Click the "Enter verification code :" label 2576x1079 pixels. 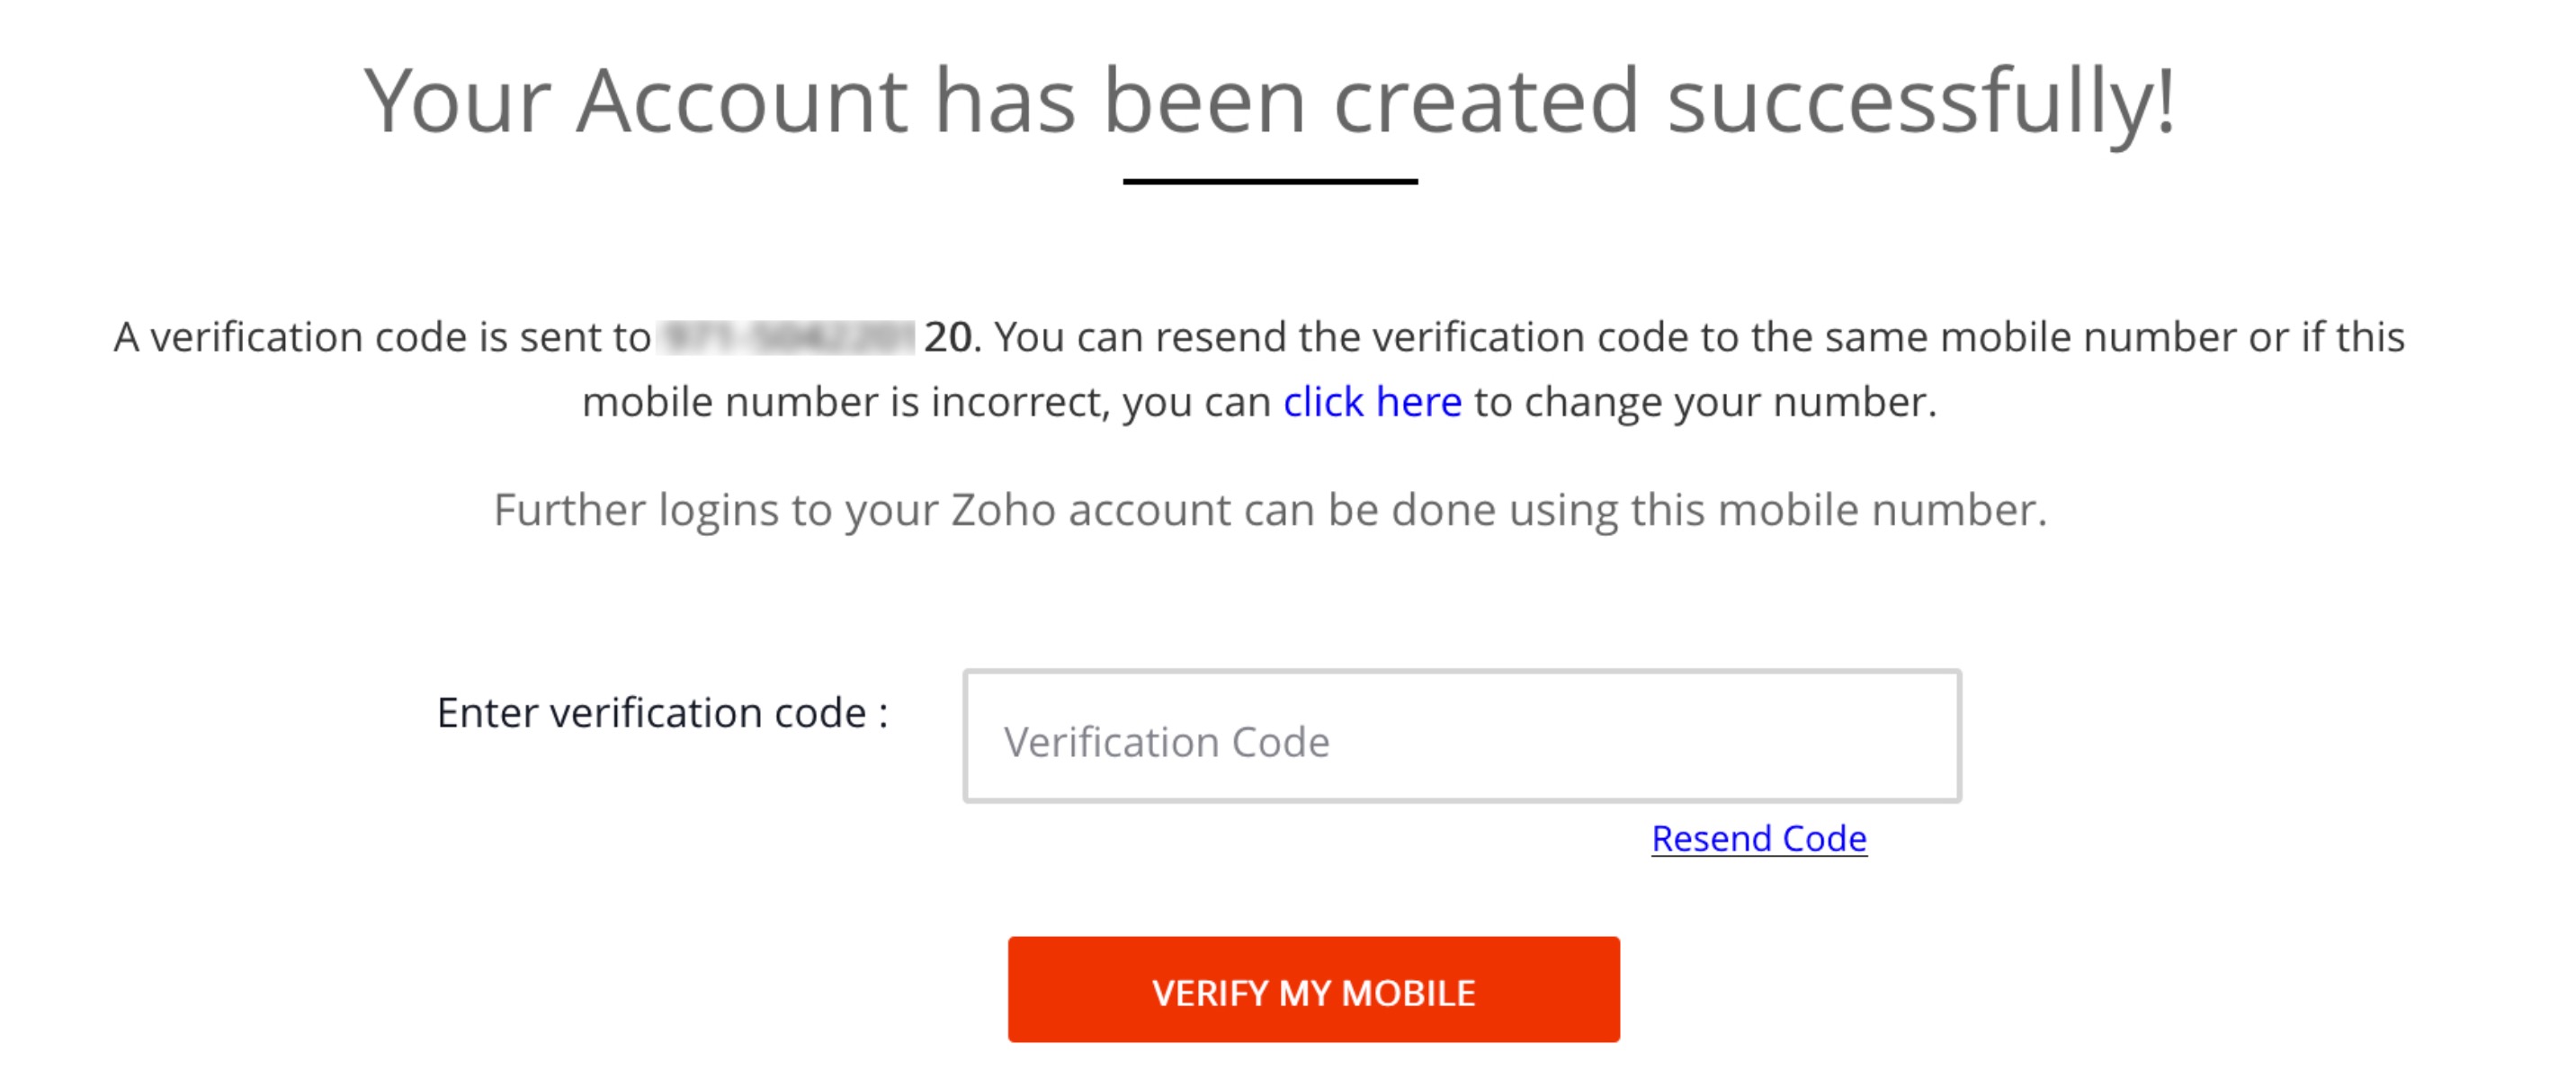point(662,713)
